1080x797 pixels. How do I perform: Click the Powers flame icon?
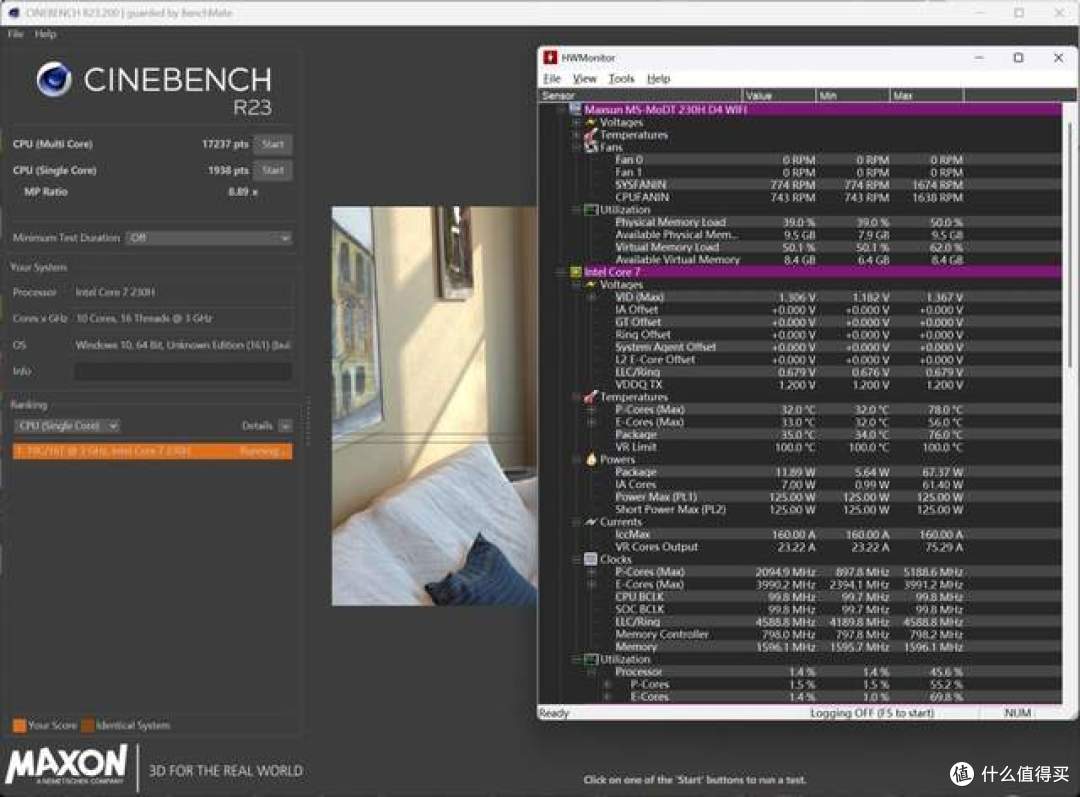coord(591,459)
